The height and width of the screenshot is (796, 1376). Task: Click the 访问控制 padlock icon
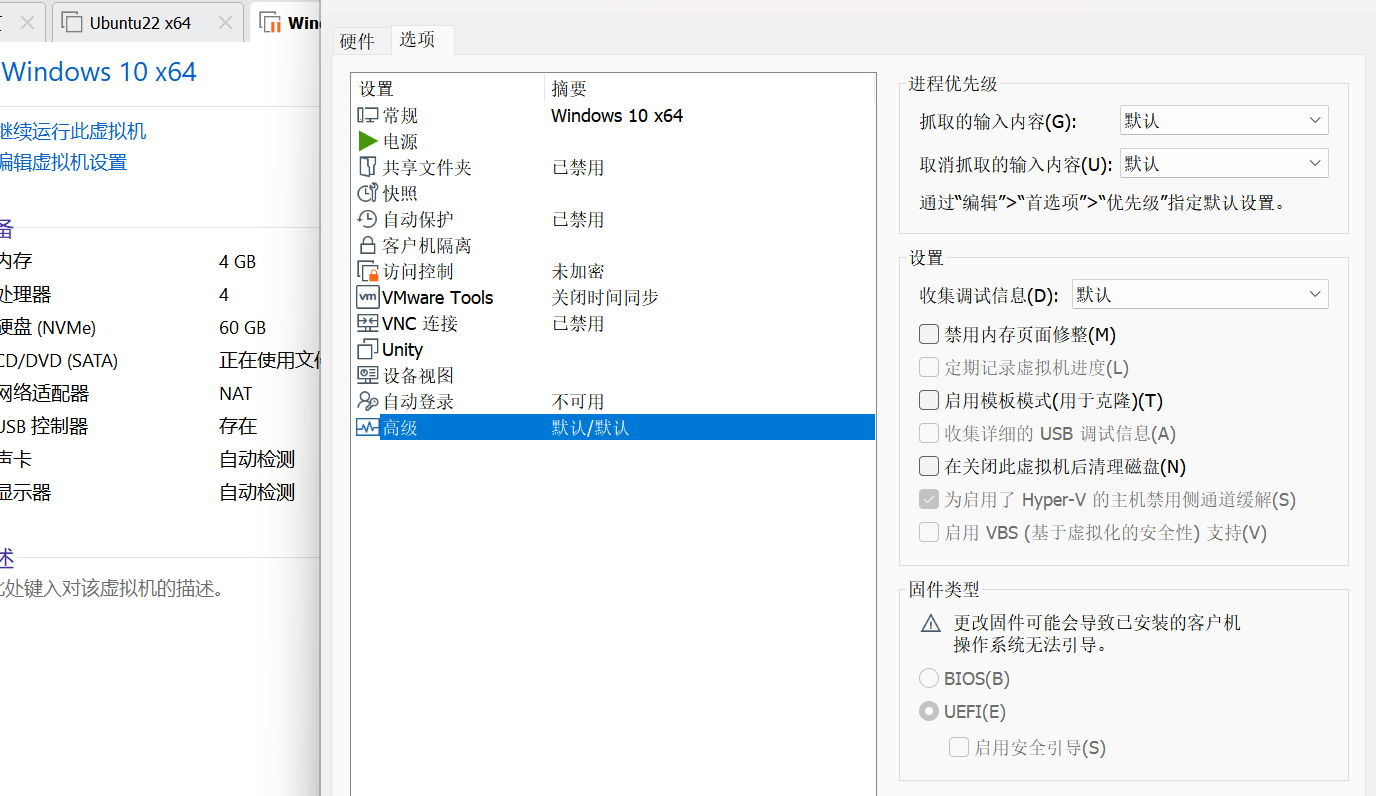367,272
